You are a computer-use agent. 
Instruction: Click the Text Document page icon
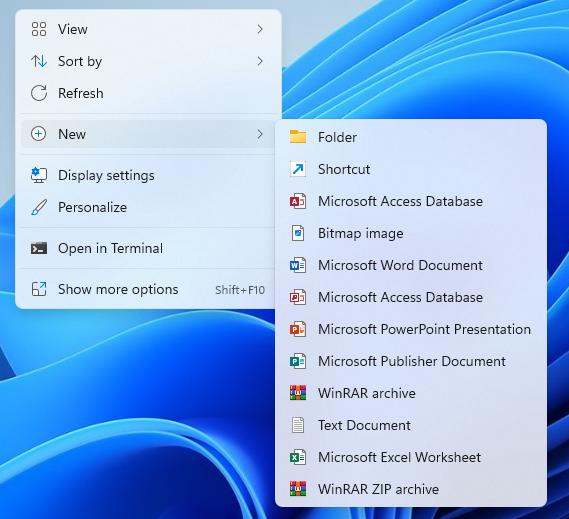[298, 425]
